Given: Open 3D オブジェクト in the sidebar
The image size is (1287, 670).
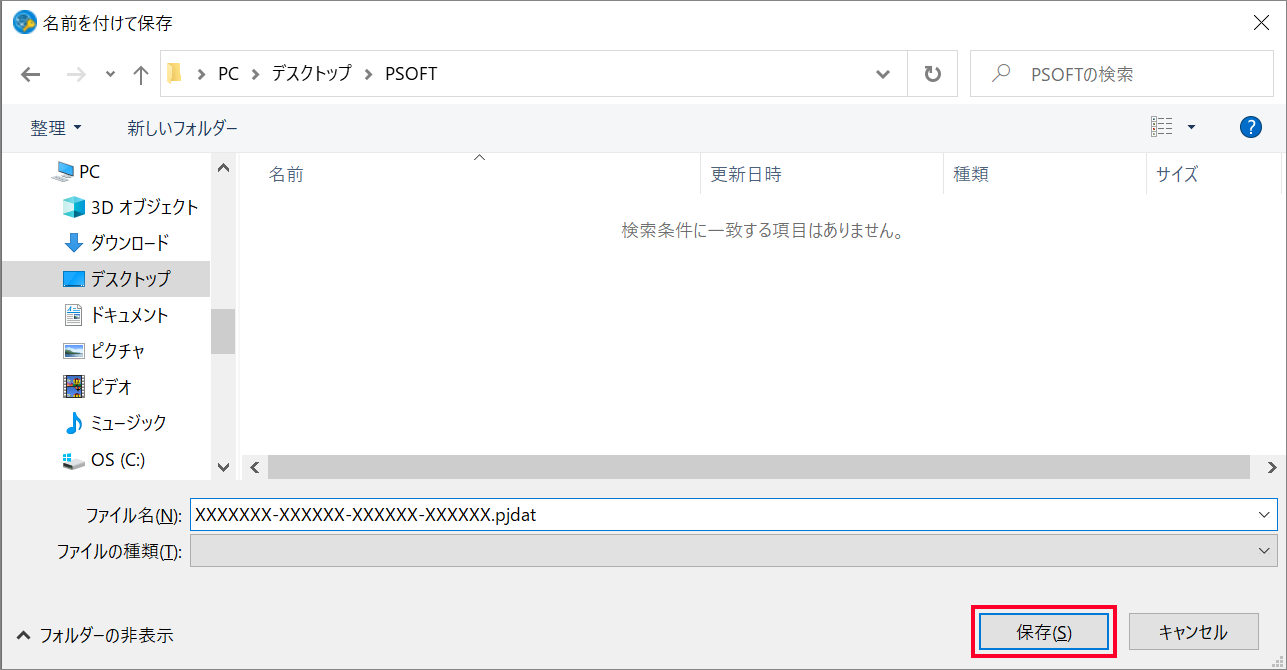Looking at the screenshot, I should (x=145, y=207).
